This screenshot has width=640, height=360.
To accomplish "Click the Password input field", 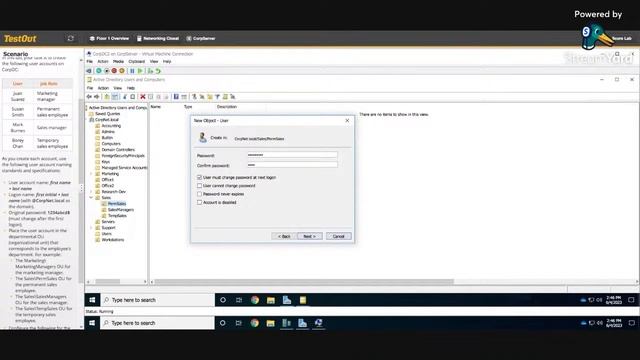I will [292, 155].
